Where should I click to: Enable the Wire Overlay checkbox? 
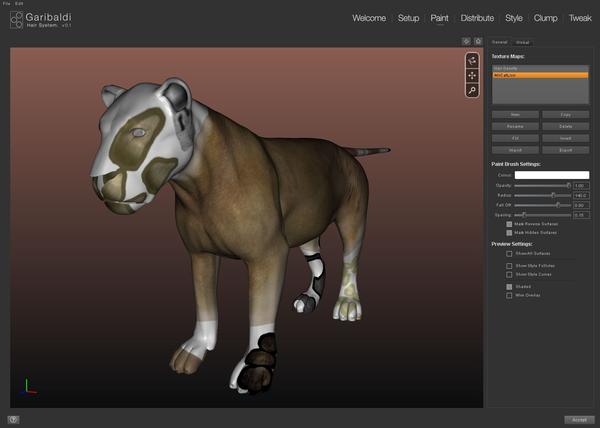[509, 296]
